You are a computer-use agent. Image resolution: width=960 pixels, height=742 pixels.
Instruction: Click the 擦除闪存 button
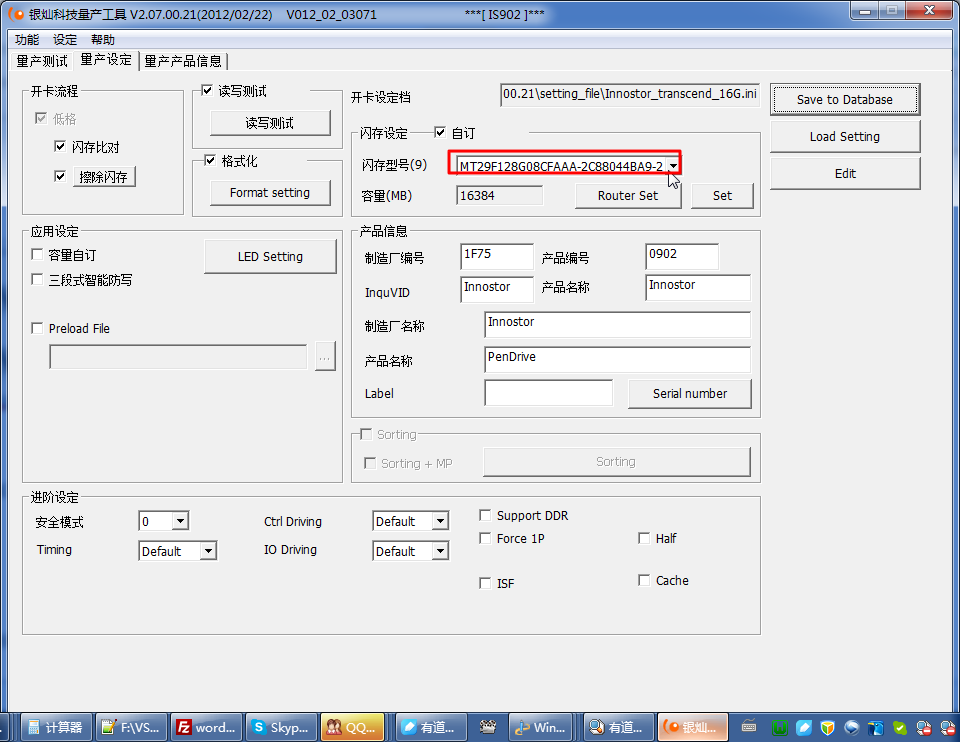point(104,177)
